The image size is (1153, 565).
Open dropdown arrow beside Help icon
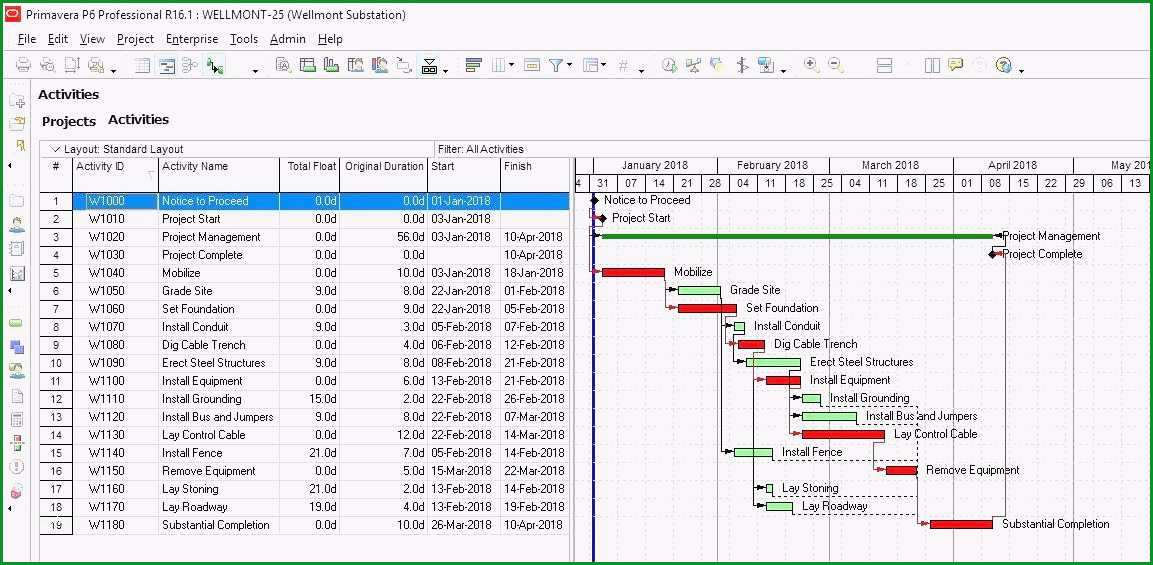pos(1021,71)
